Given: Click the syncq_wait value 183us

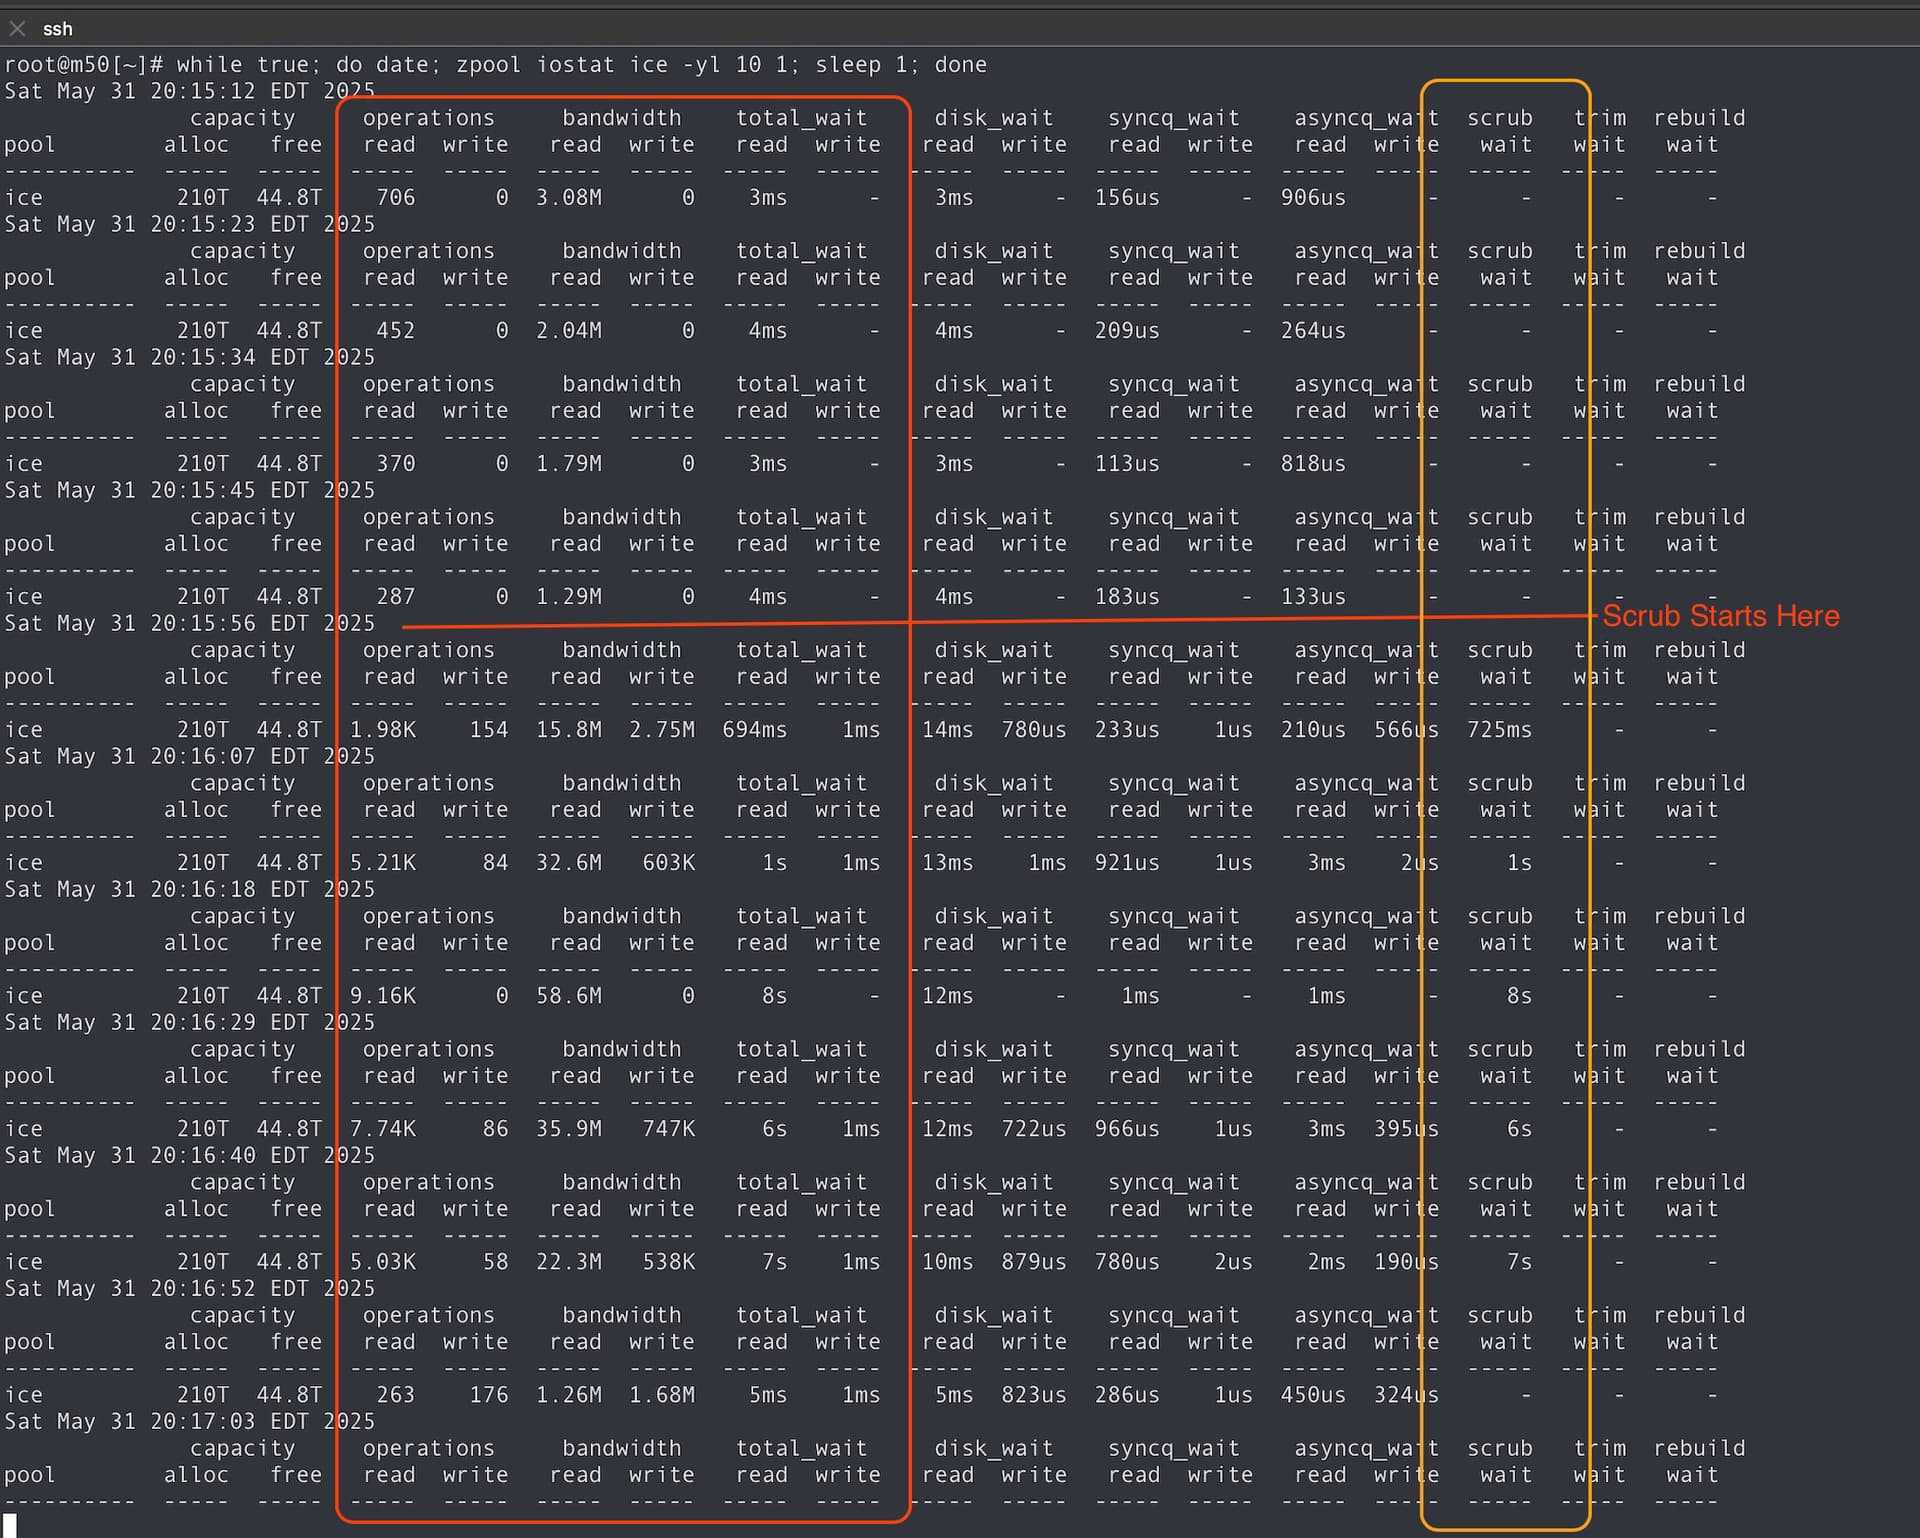Looking at the screenshot, I should 1127,597.
